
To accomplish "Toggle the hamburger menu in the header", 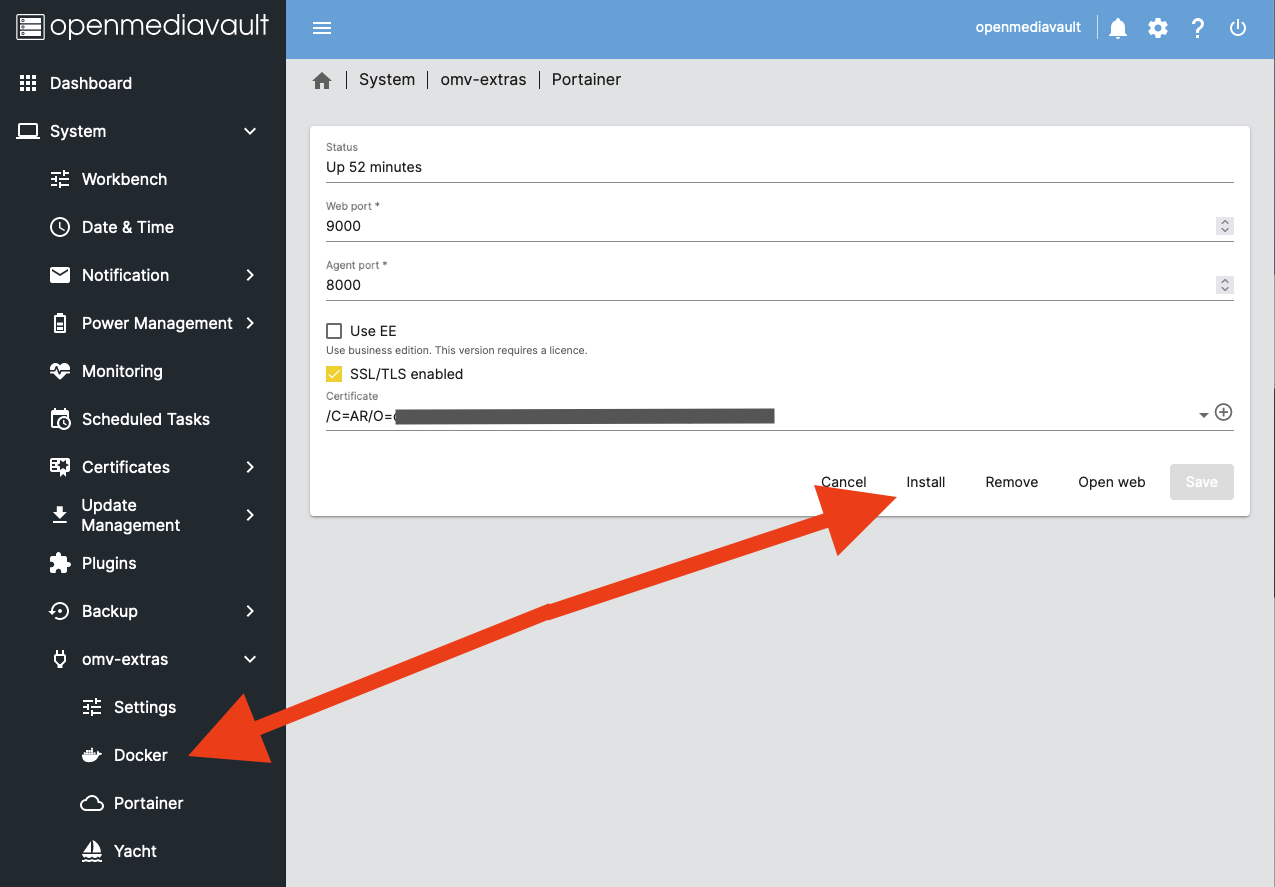I will [321, 27].
